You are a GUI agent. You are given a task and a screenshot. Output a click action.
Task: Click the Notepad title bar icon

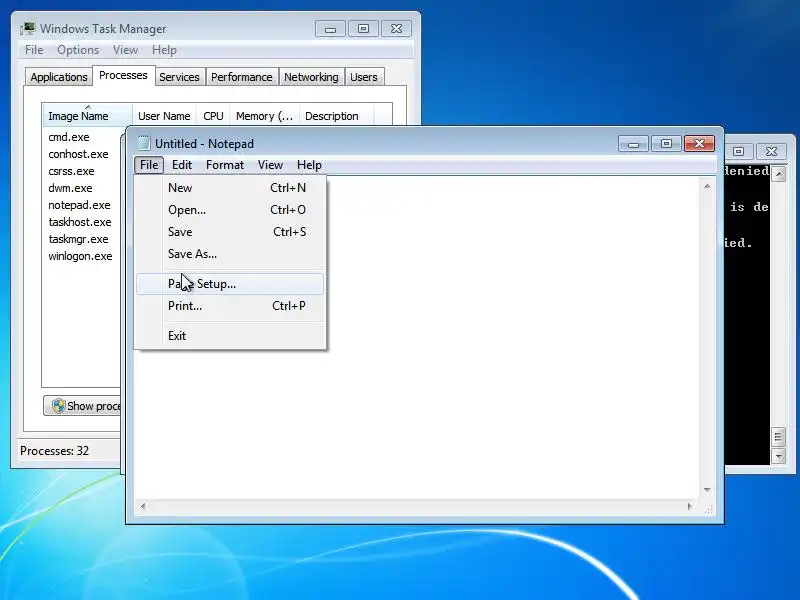[144, 144]
